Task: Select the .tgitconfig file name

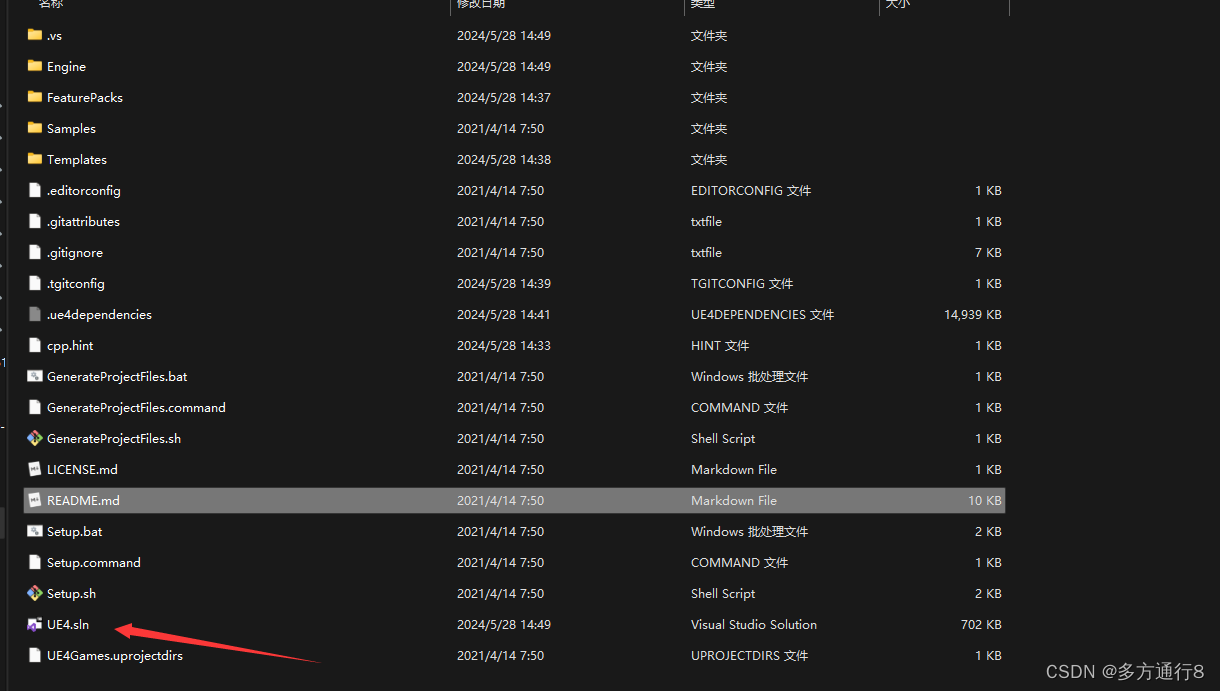Action: [76, 284]
